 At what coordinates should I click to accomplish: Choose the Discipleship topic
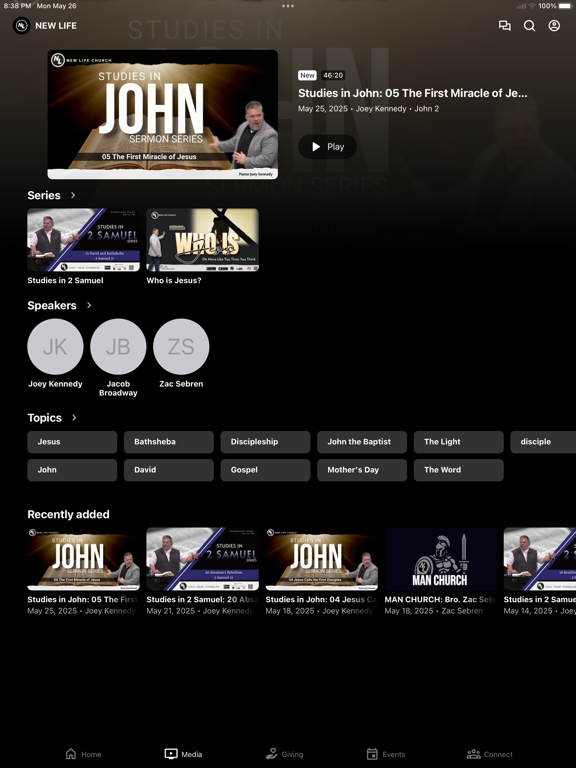tap(265, 442)
